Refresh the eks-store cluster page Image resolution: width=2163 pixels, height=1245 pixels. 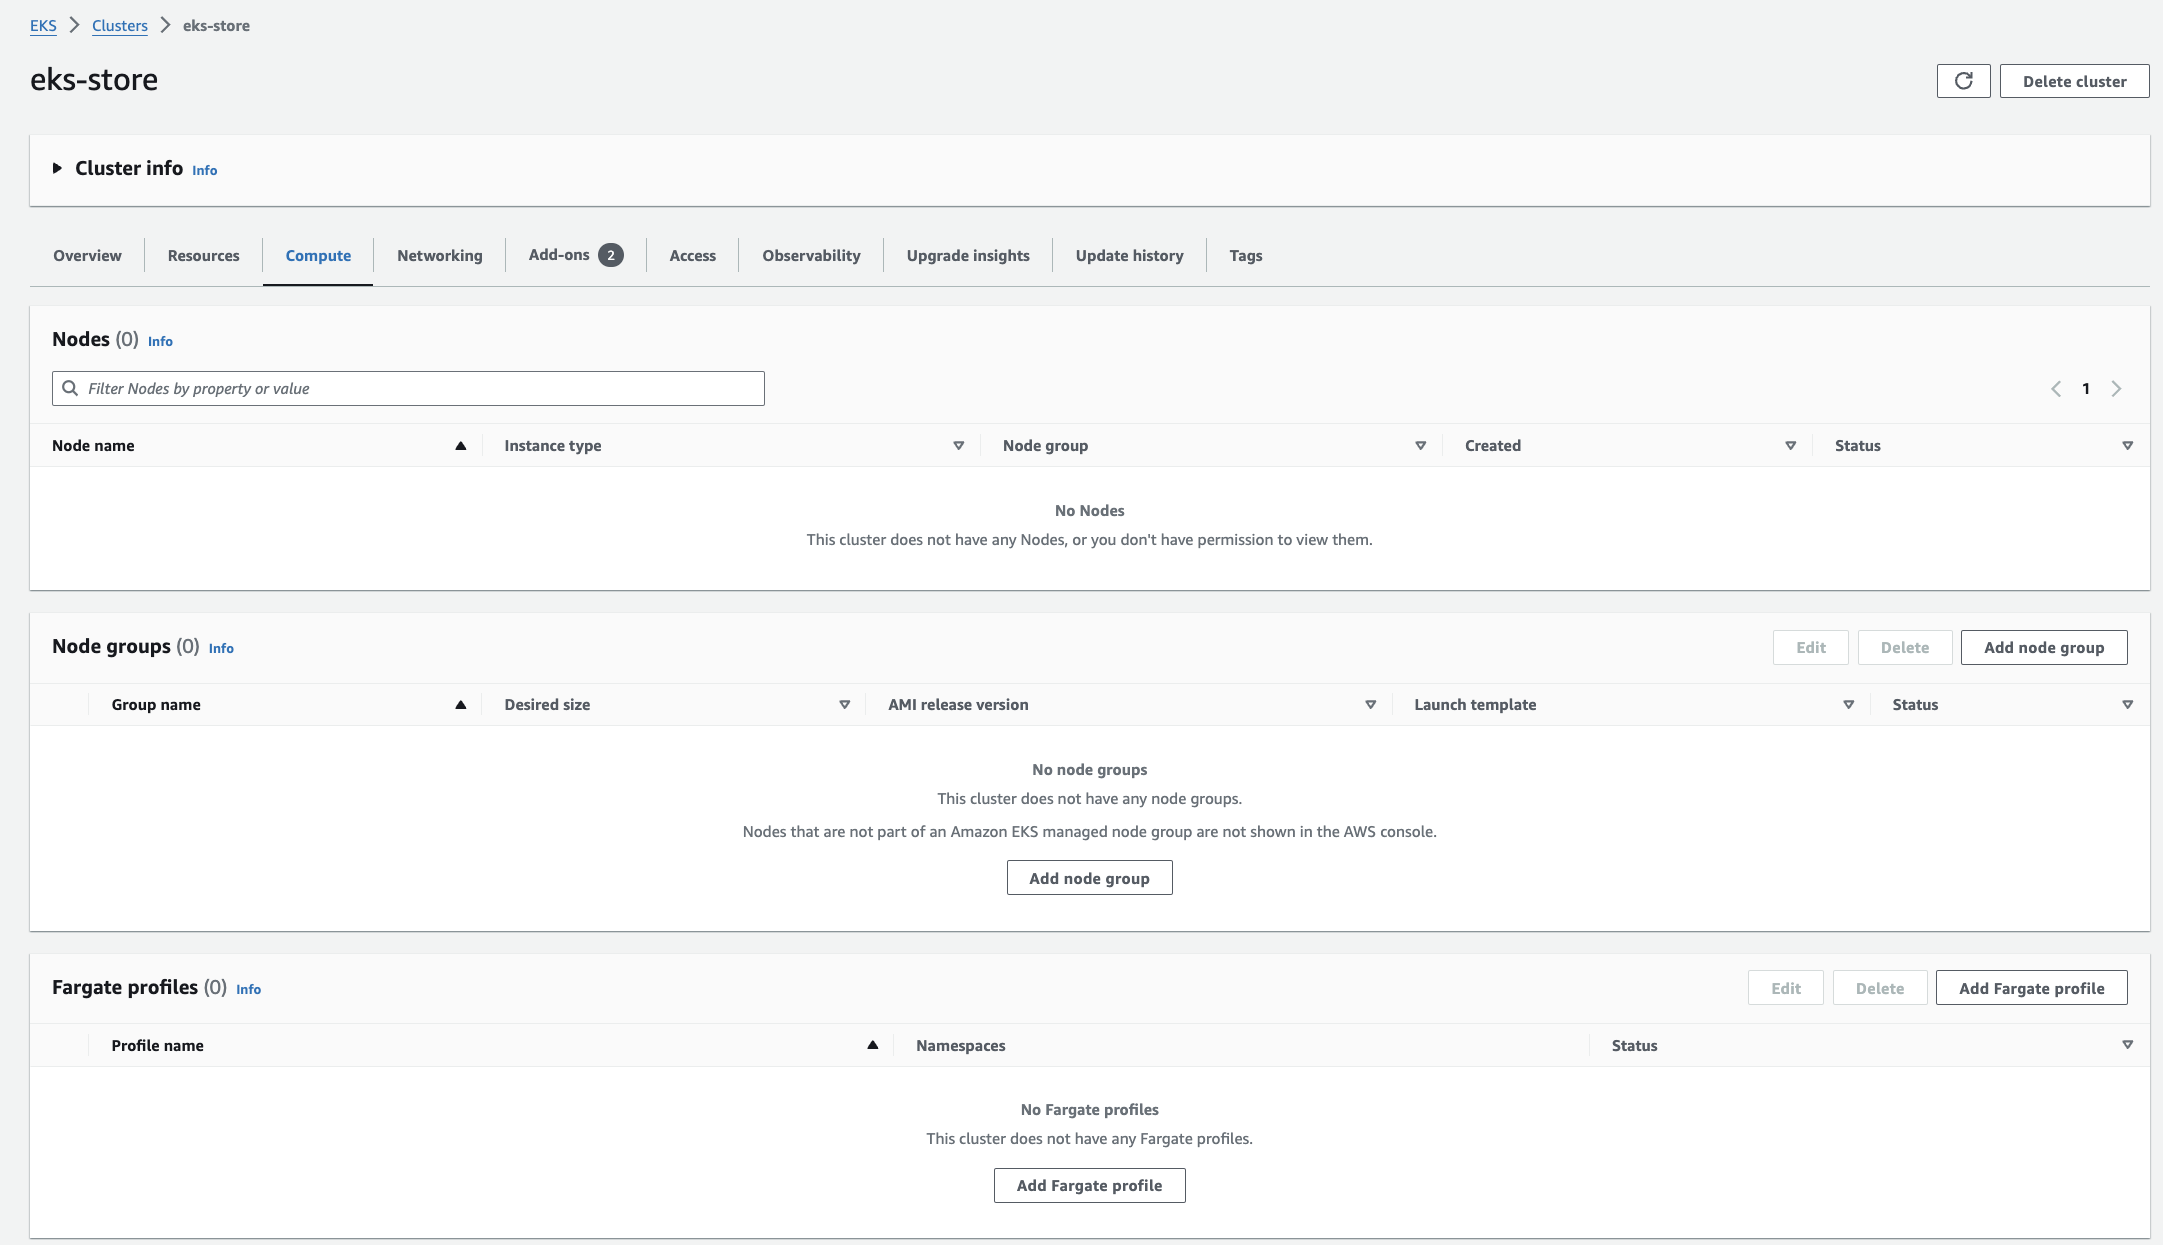pyautogui.click(x=1963, y=80)
